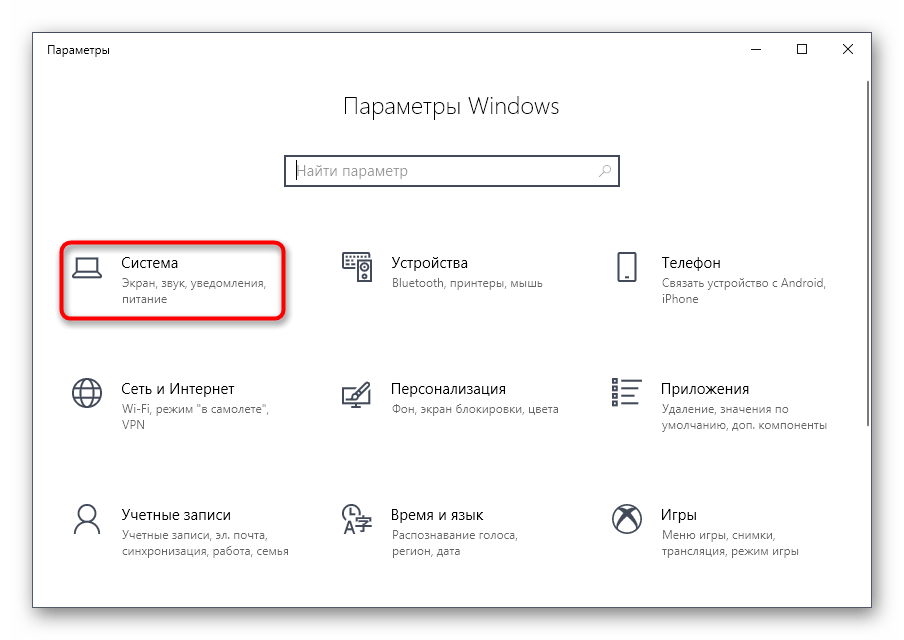The height and width of the screenshot is (640, 904).
Task: Click the search magnifier icon
Action: coord(605,171)
